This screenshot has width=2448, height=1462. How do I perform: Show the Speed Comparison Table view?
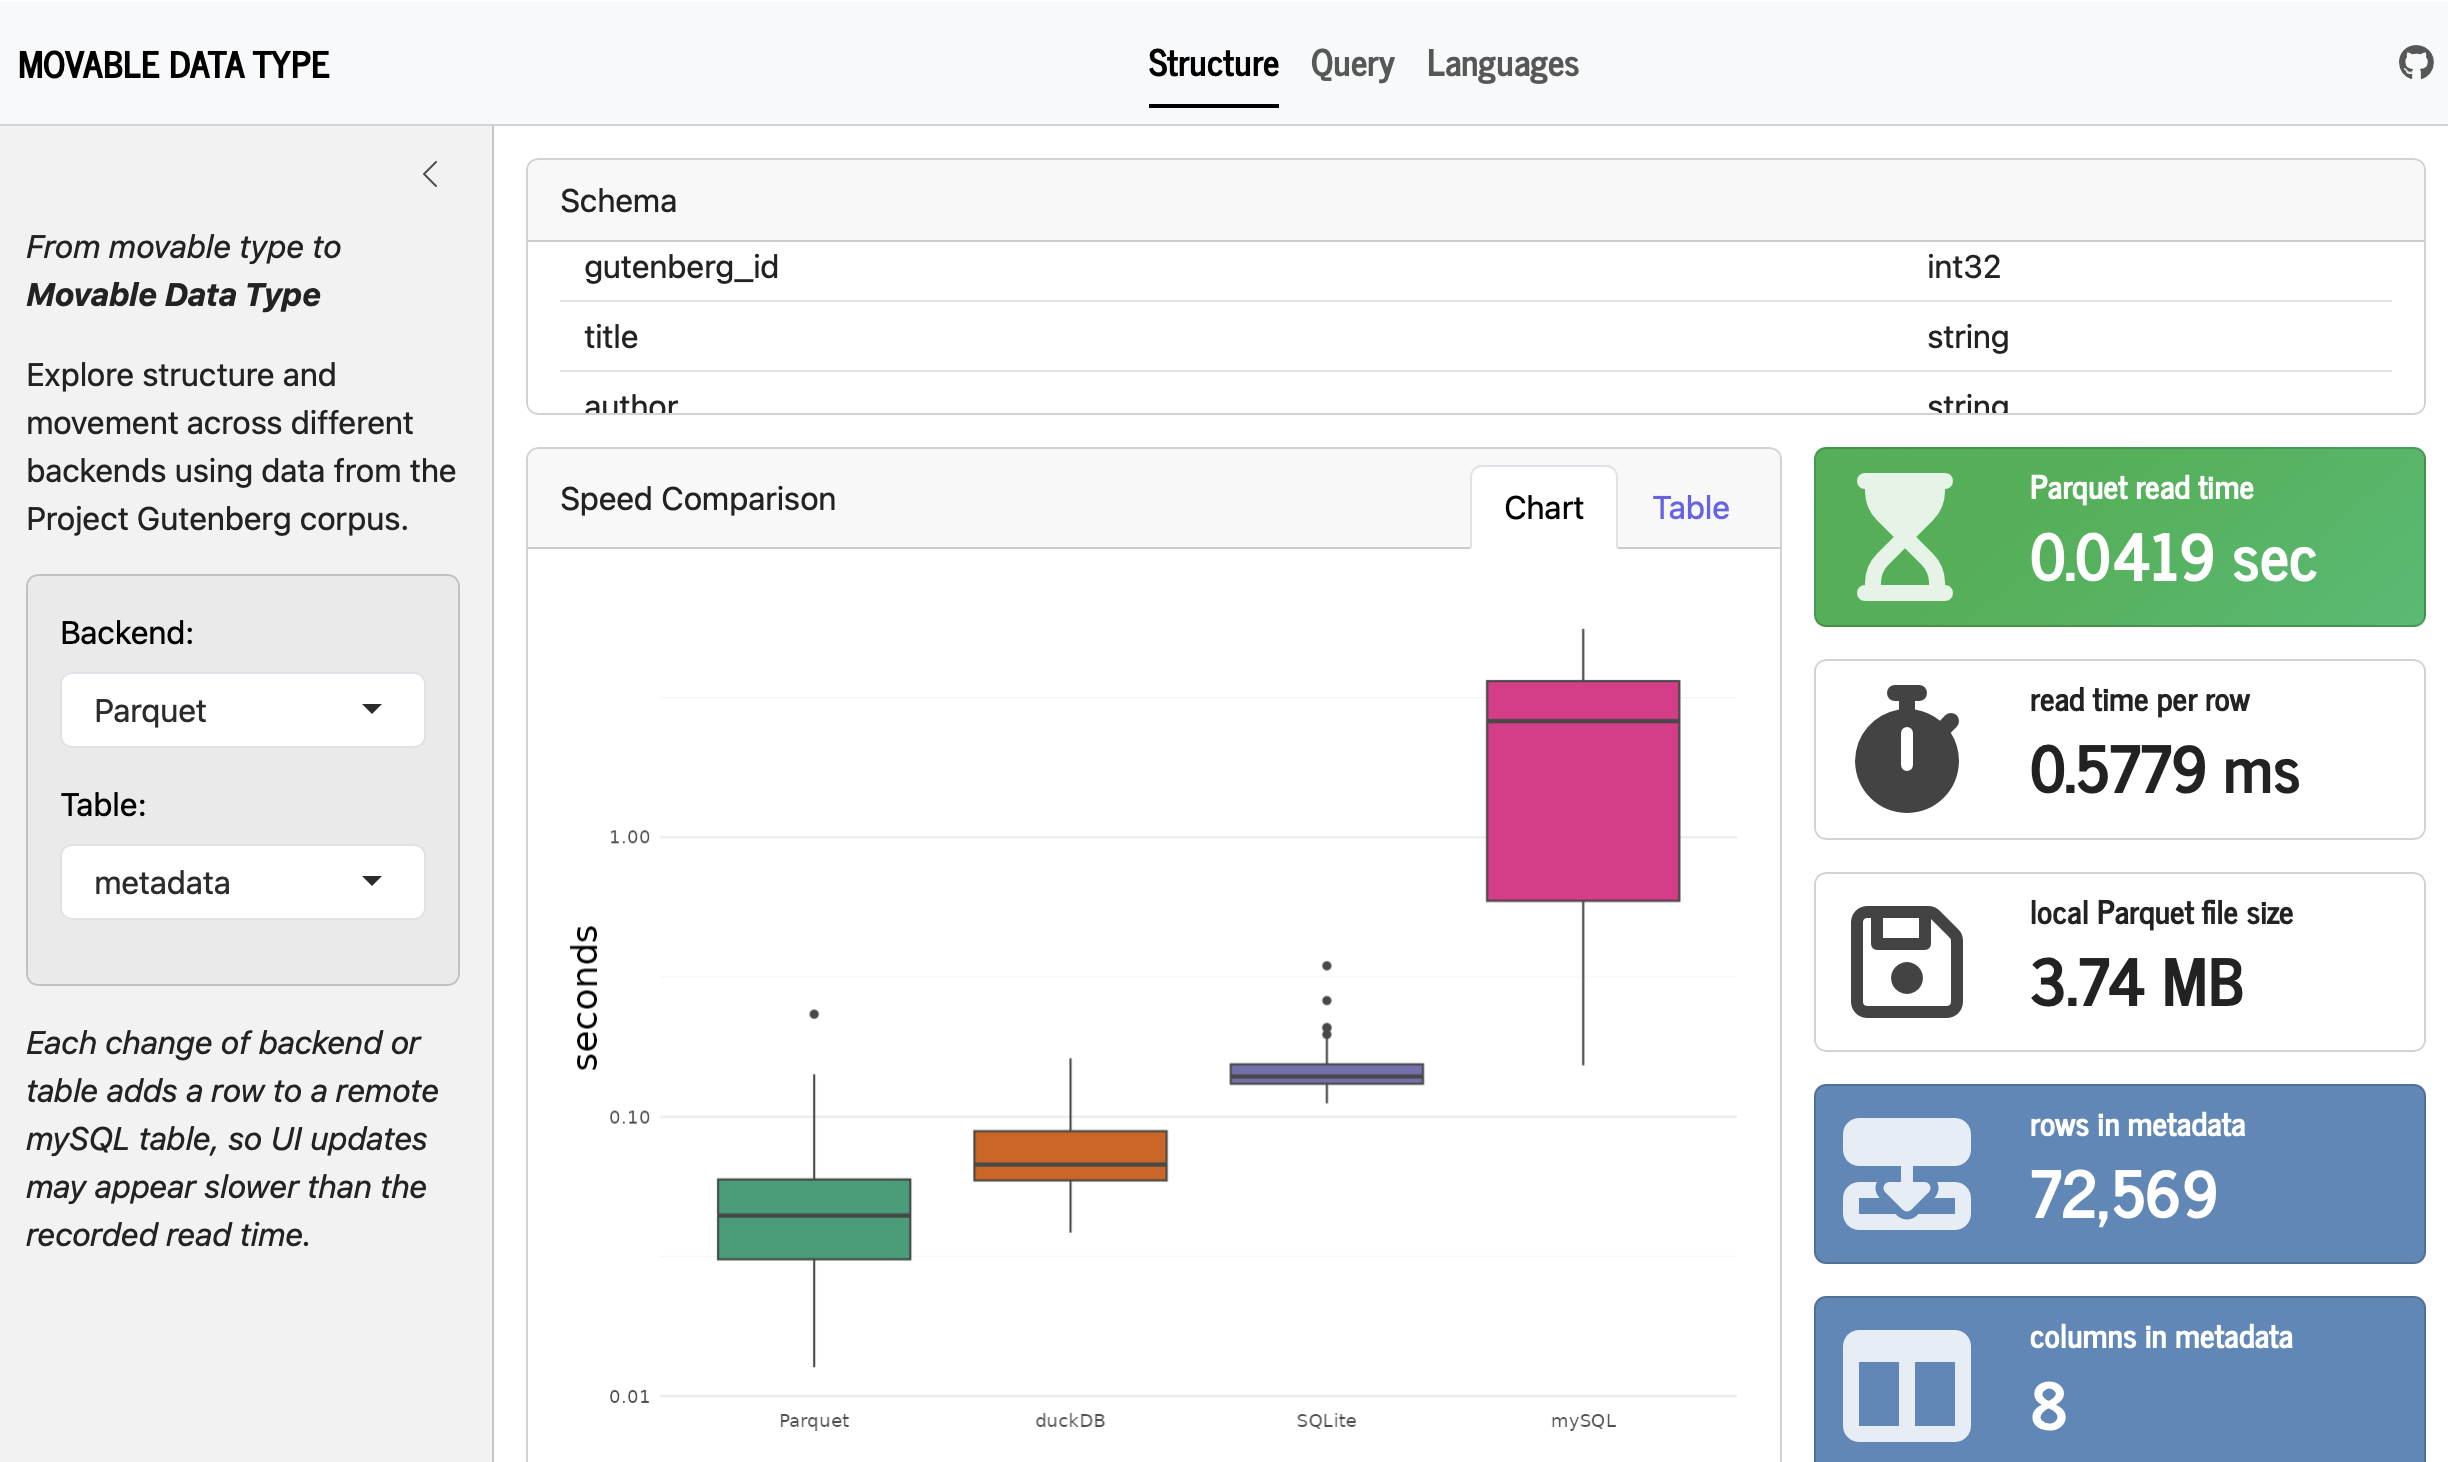(x=1690, y=508)
